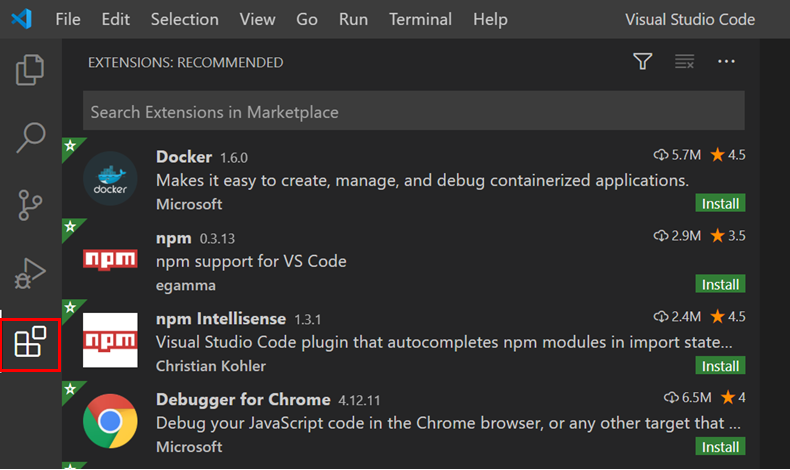The width and height of the screenshot is (790, 470).
Task: Click the Debugger for Chrome logo
Action: pyautogui.click(x=110, y=421)
